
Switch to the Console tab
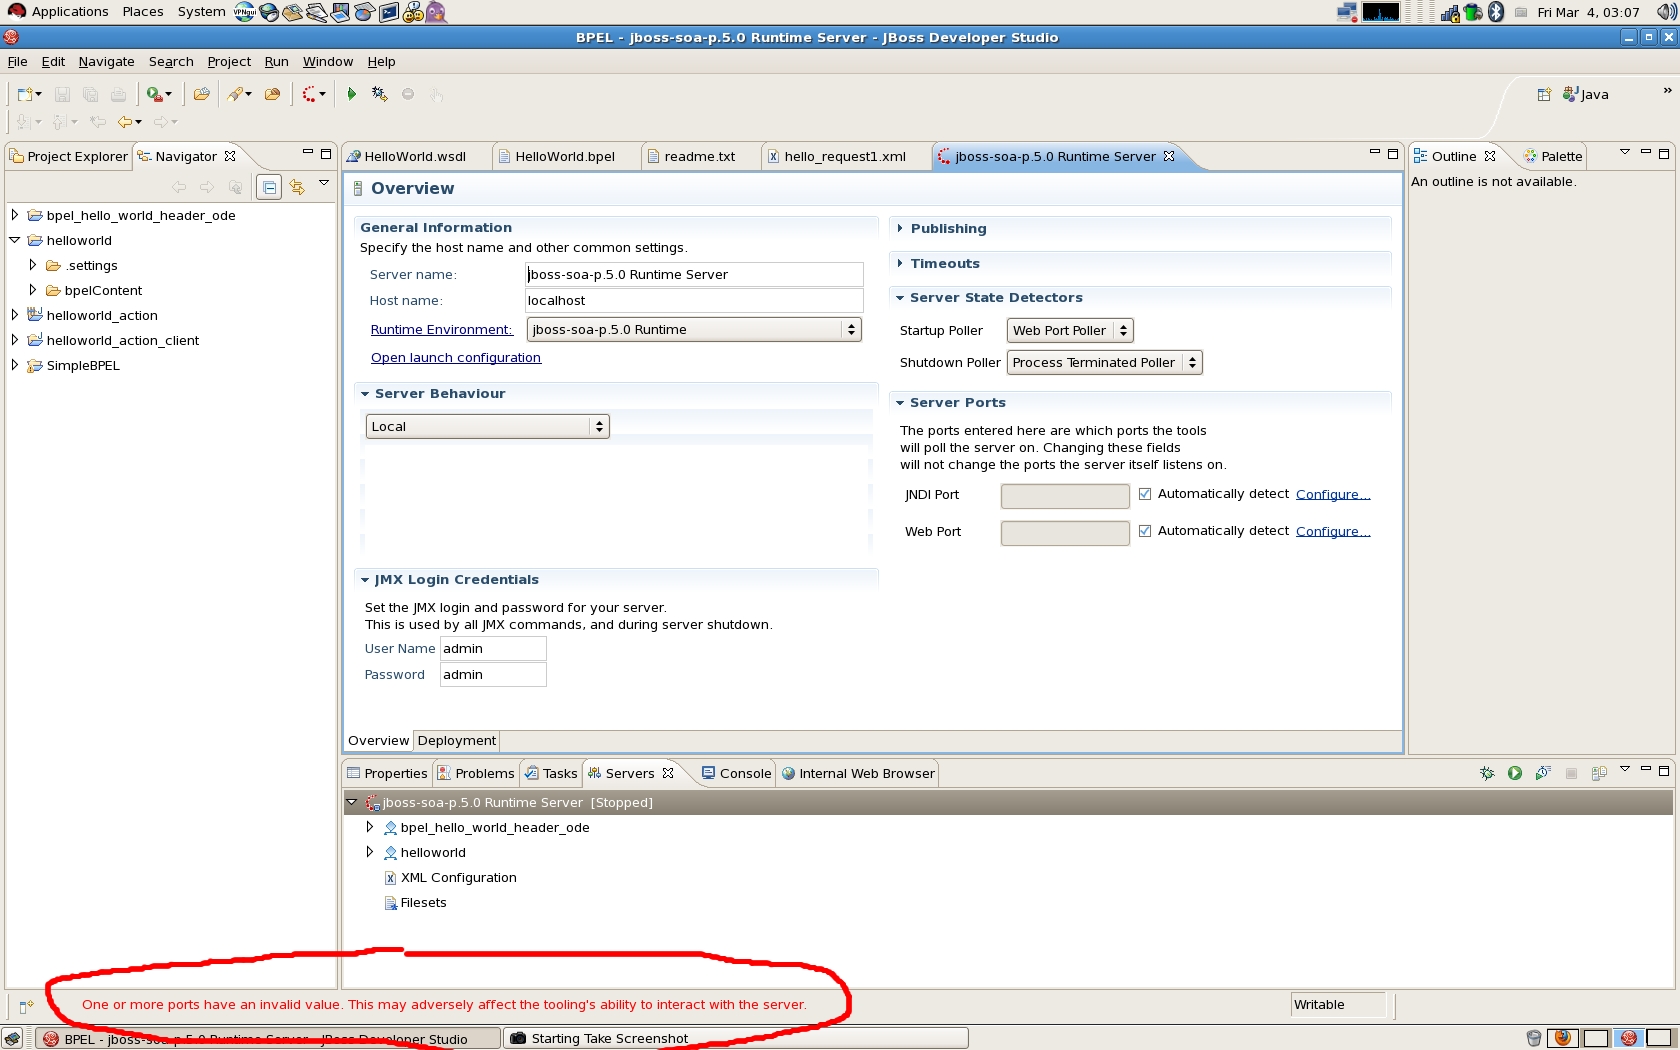click(736, 774)
